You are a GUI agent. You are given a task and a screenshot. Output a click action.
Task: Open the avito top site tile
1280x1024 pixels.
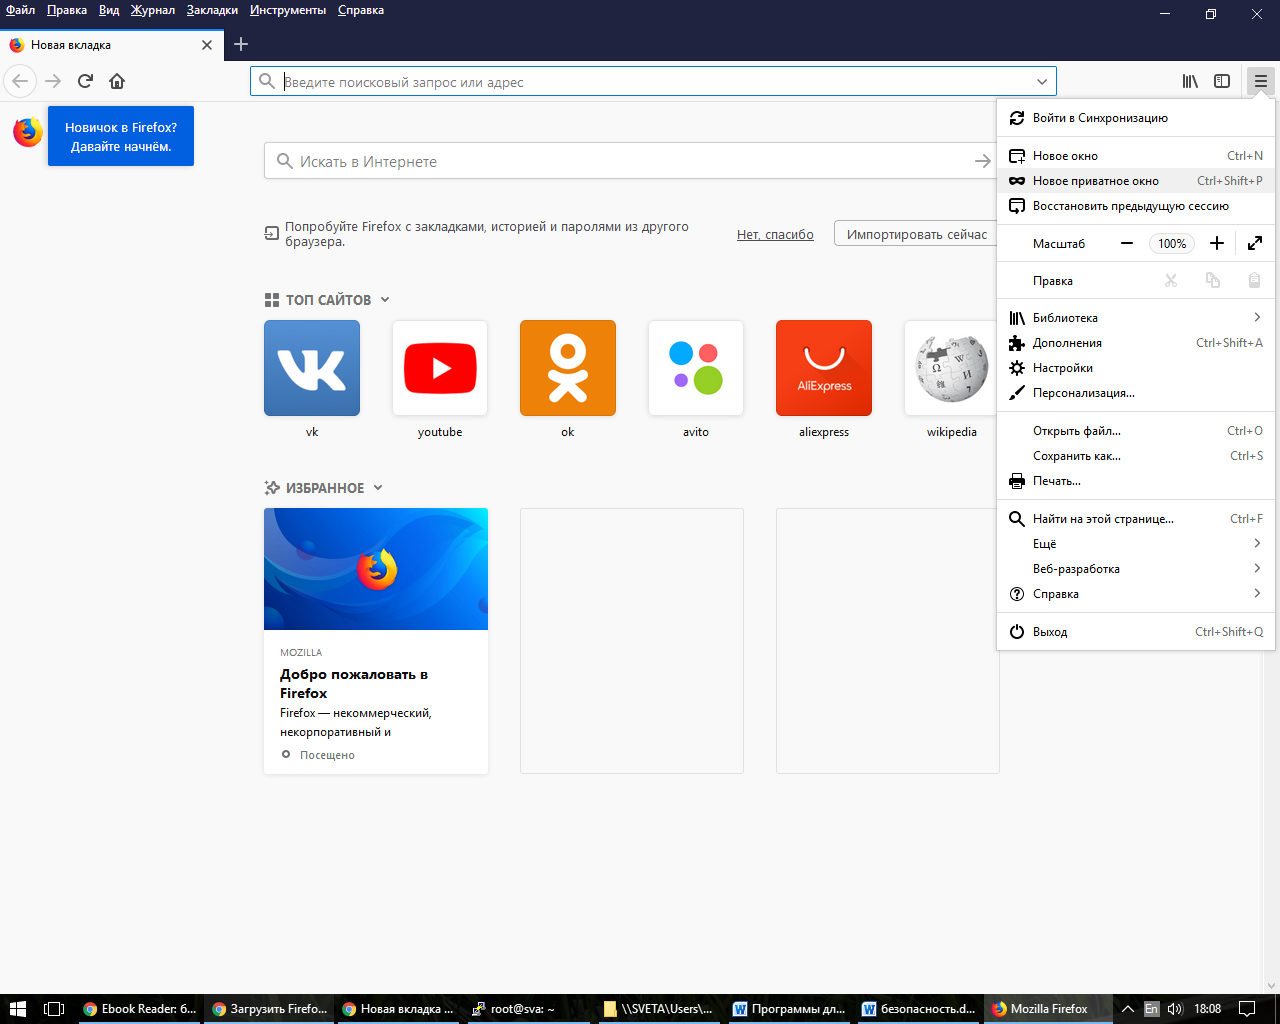[696, 368]
